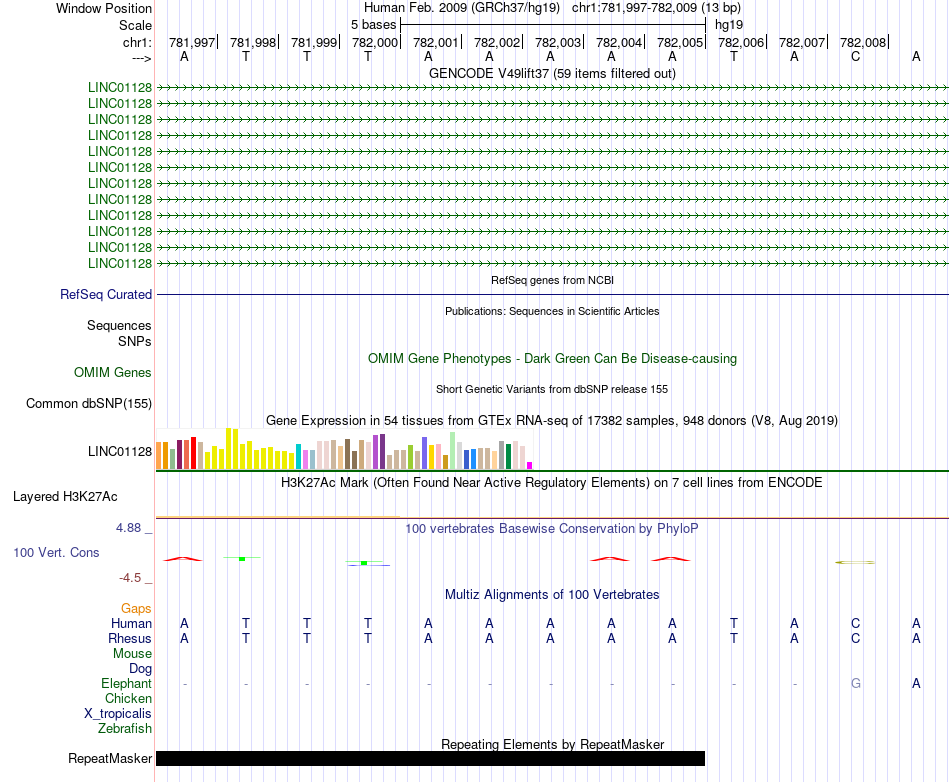Select position label 781,997

click(192, 42)
